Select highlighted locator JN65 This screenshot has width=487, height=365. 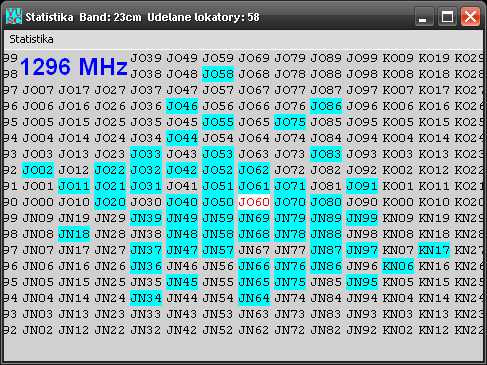coord(254,282)
